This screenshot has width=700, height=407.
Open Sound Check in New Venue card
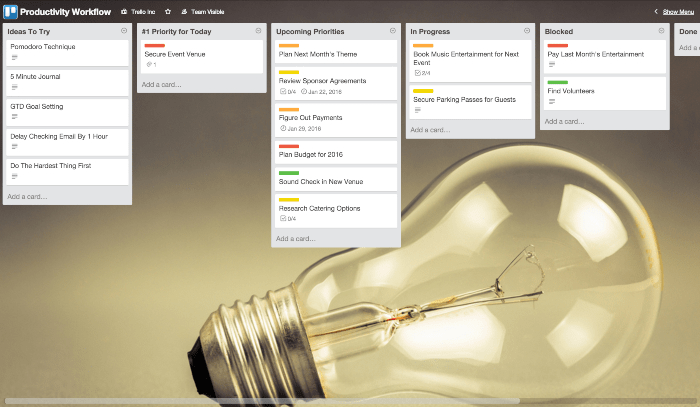336,179
